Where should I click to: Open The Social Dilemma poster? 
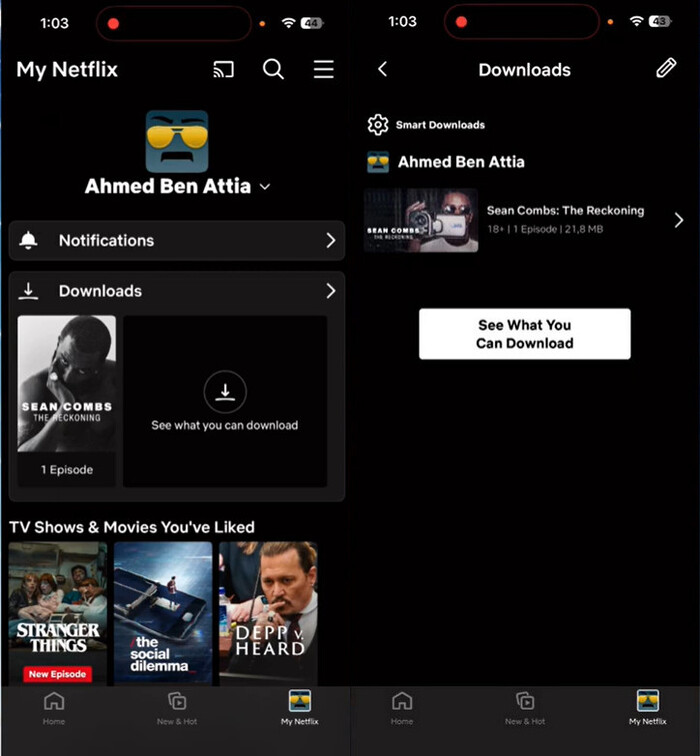pos(163,613)
